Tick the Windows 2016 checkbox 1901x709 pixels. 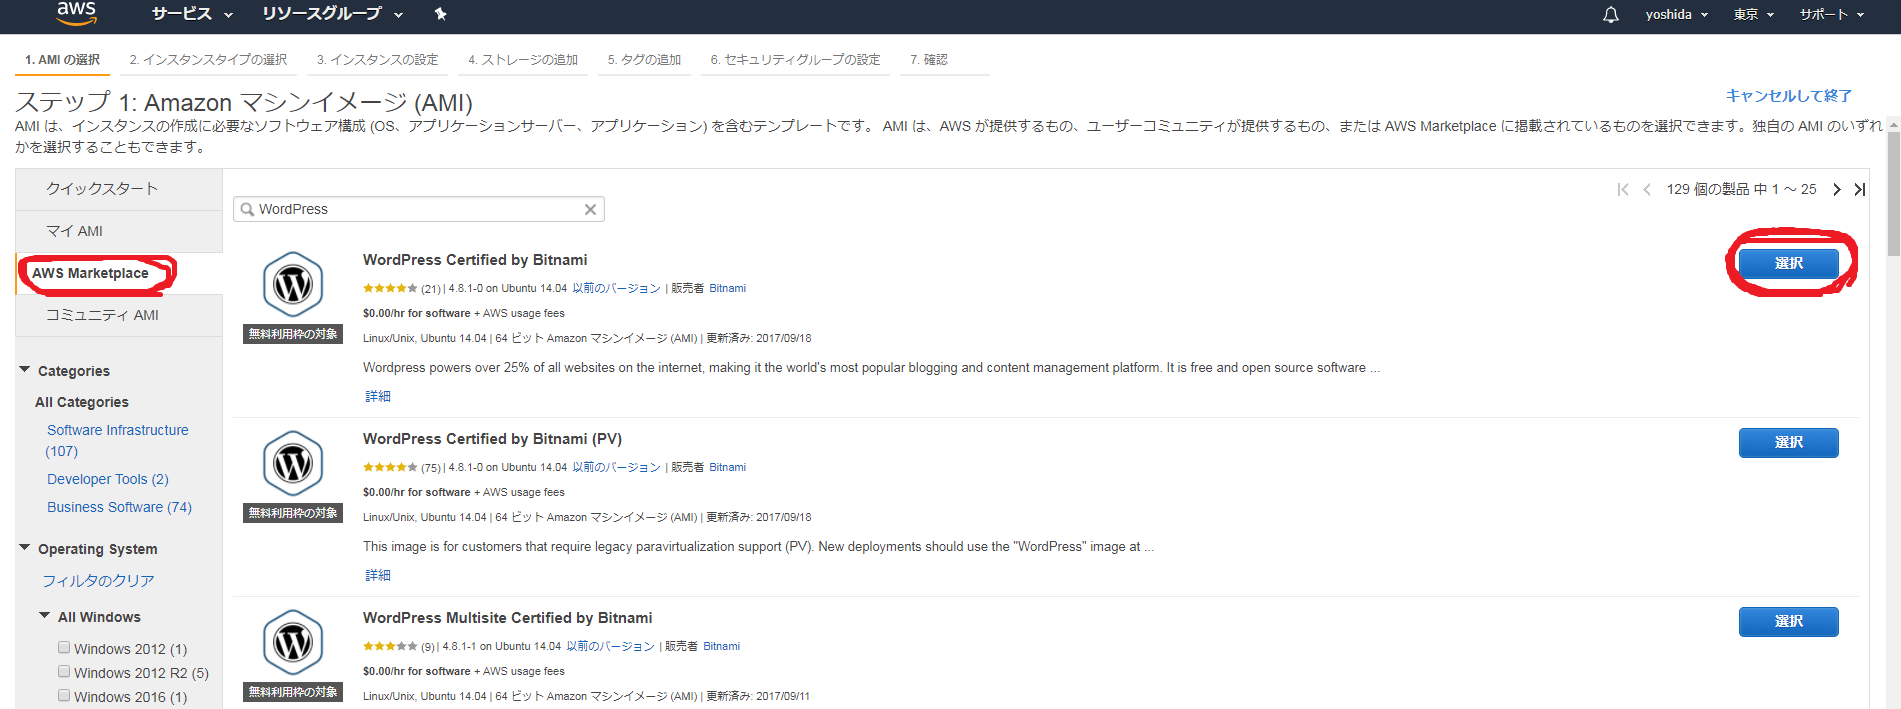pyautogui.click(x=64, y=696)
